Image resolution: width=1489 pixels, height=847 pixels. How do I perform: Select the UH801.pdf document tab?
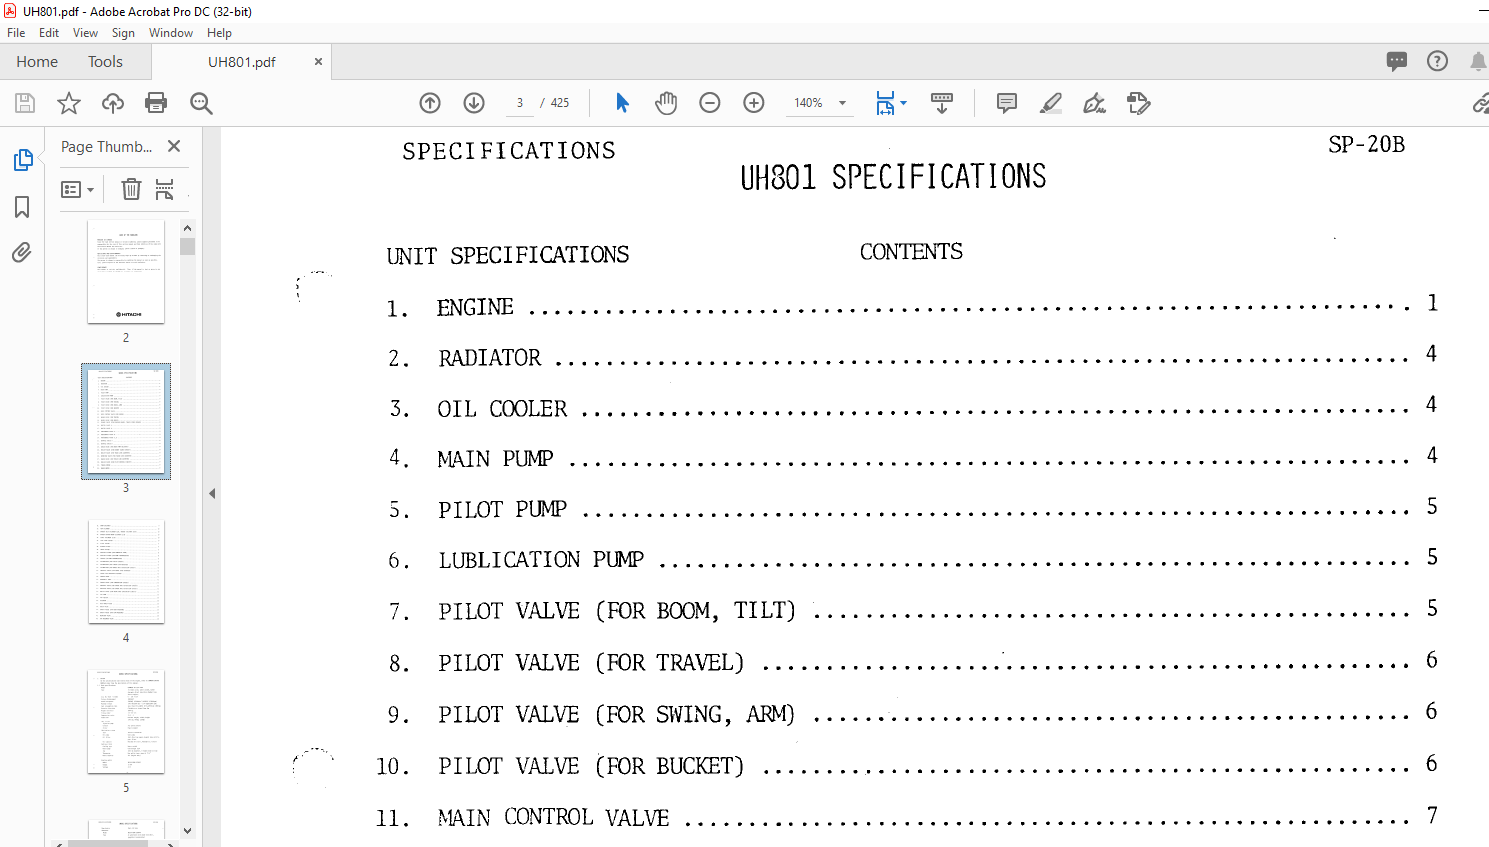click(242, 61)
